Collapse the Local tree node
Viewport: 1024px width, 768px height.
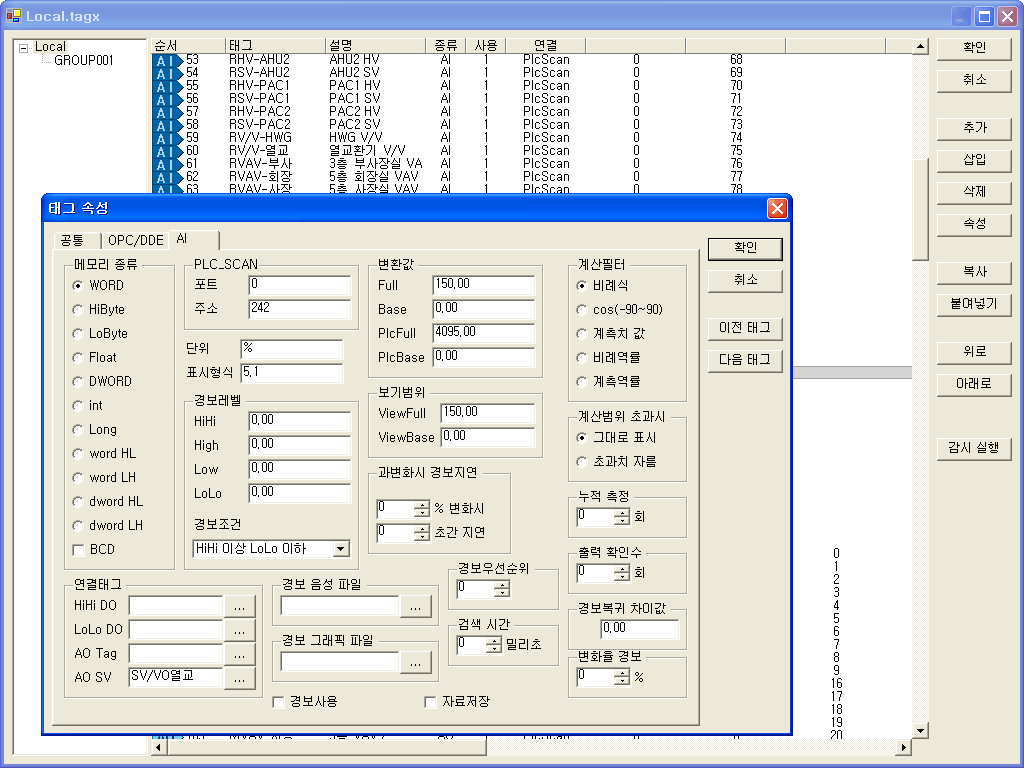pyautogui.click(x=24, y=47)
